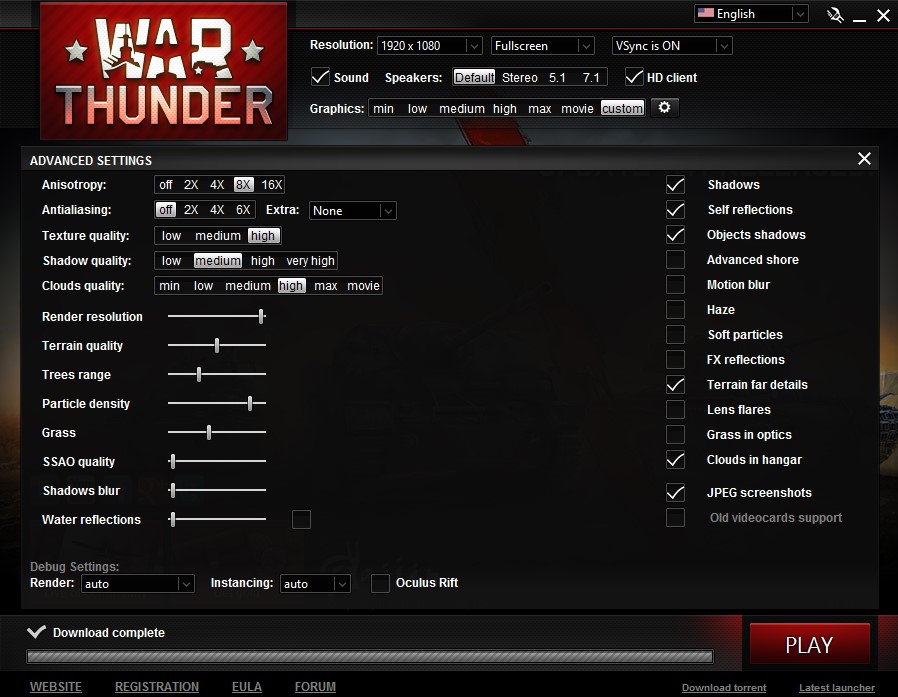Check the Oculus Rift box

[x=380, y=583]
